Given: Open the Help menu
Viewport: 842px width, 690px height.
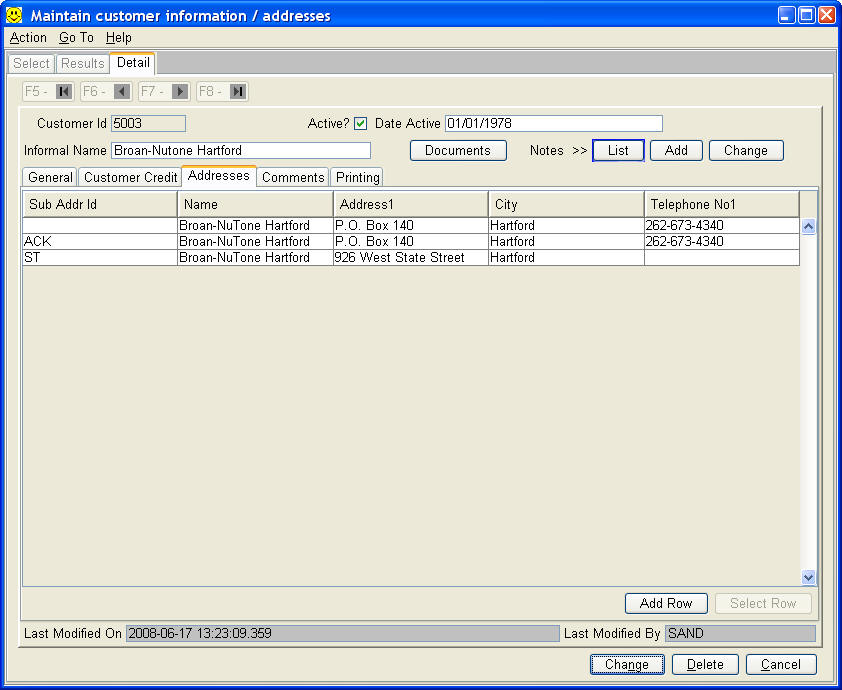Looking at the screenshot, I should pos(119,38).
